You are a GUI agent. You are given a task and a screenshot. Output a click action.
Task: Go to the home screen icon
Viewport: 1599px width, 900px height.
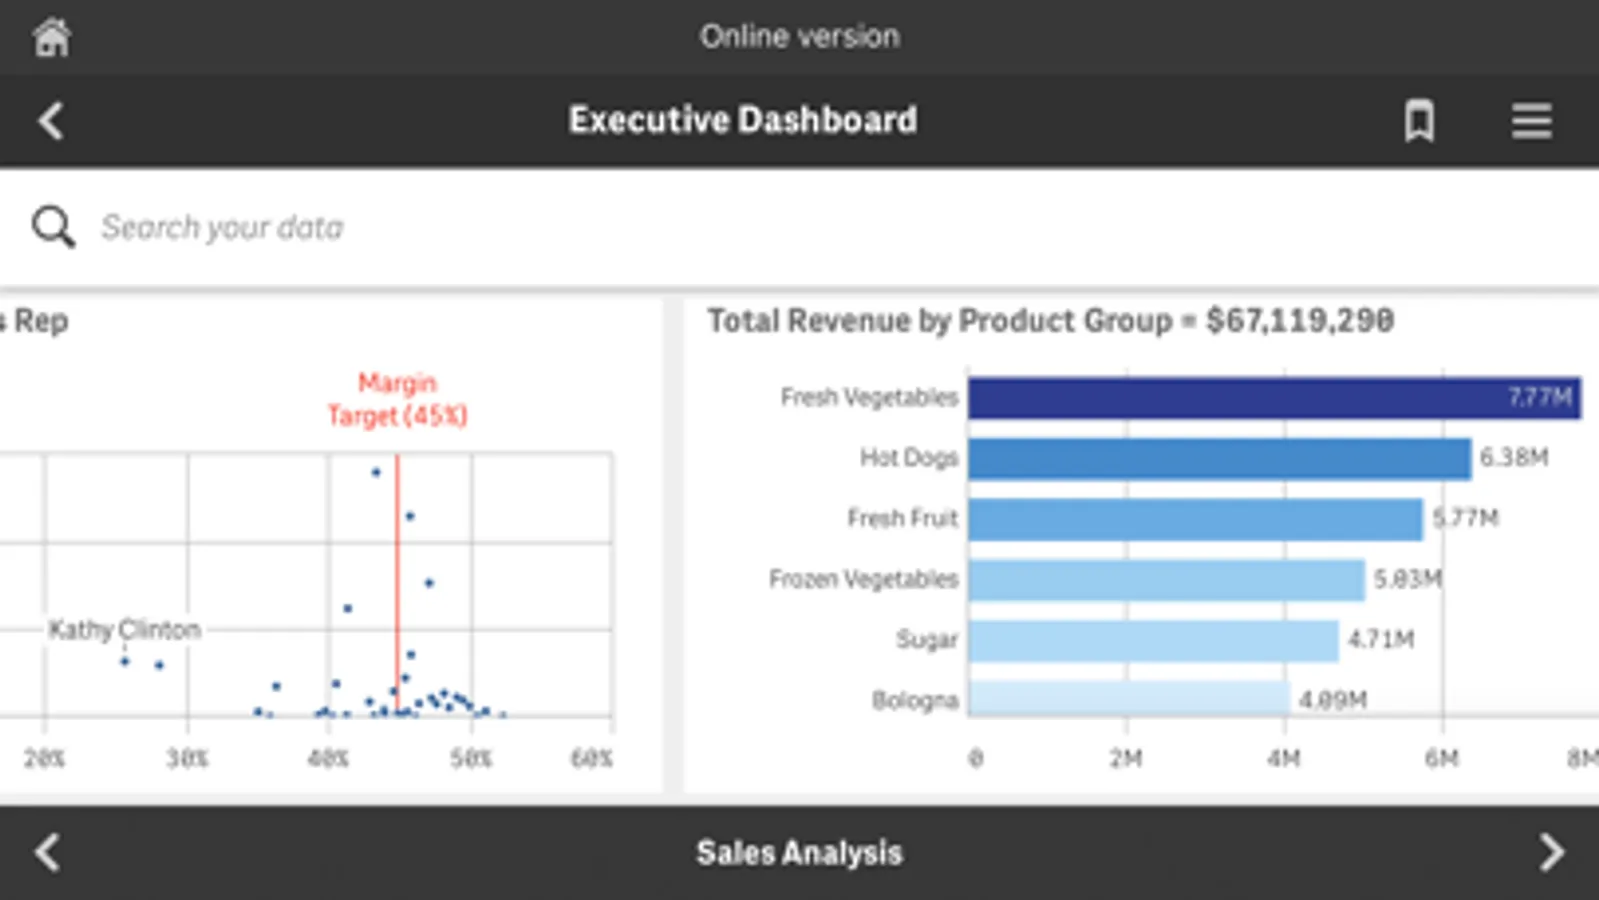(51, 38)
